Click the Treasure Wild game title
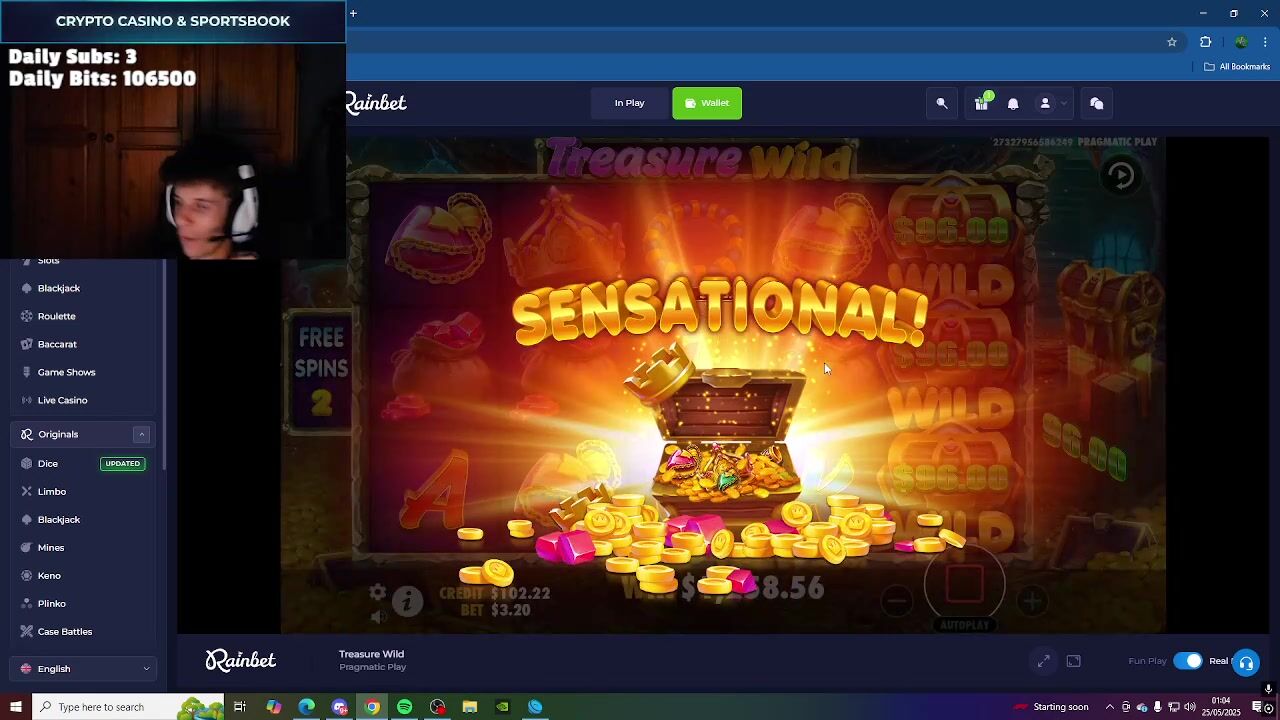Image resolution: width=1280 pixels, height=720 pixels. pyautogui.click(x=371, y=654)
